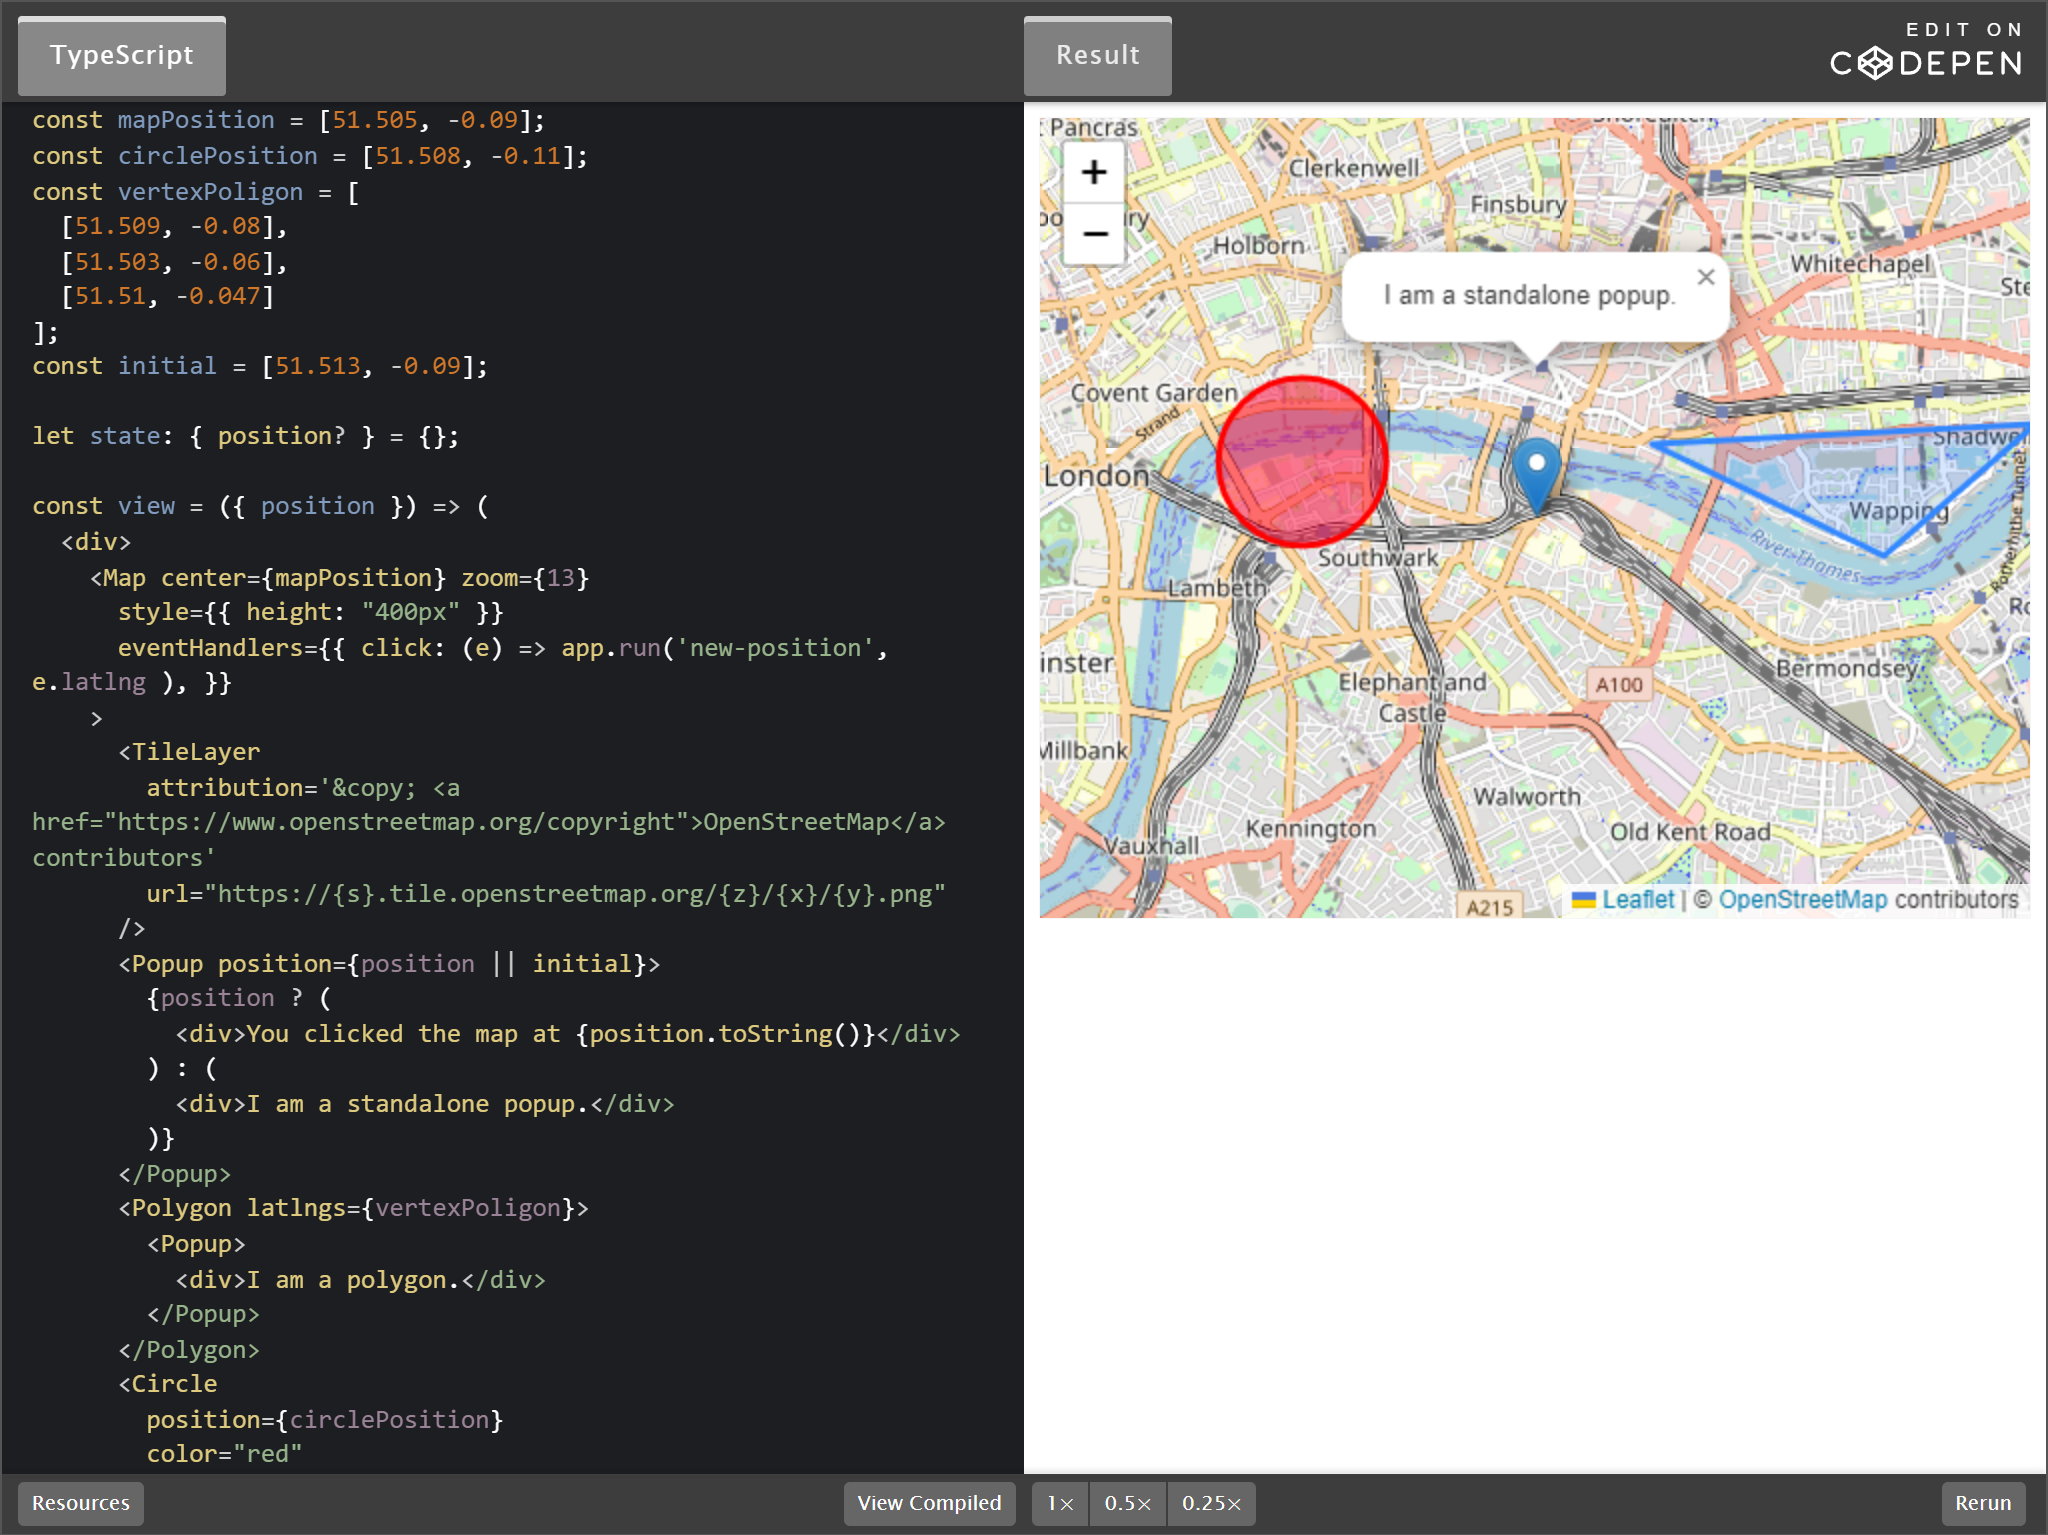This screenshot has width=2048, height=1535.
Task: Click the Southwark label on the map
Action: tap(1377, 558)
